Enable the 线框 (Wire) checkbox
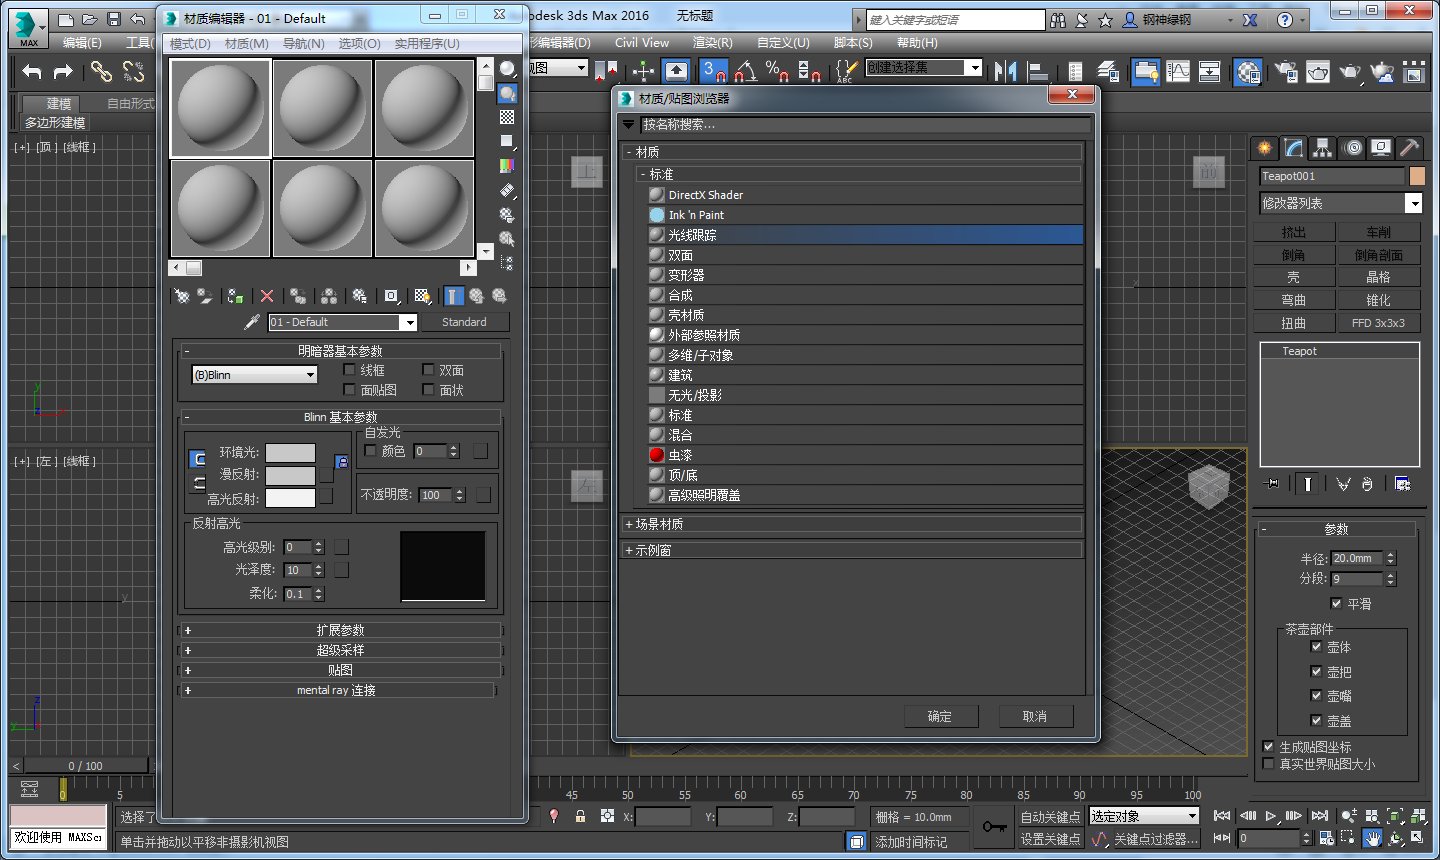 coord(349,370)
